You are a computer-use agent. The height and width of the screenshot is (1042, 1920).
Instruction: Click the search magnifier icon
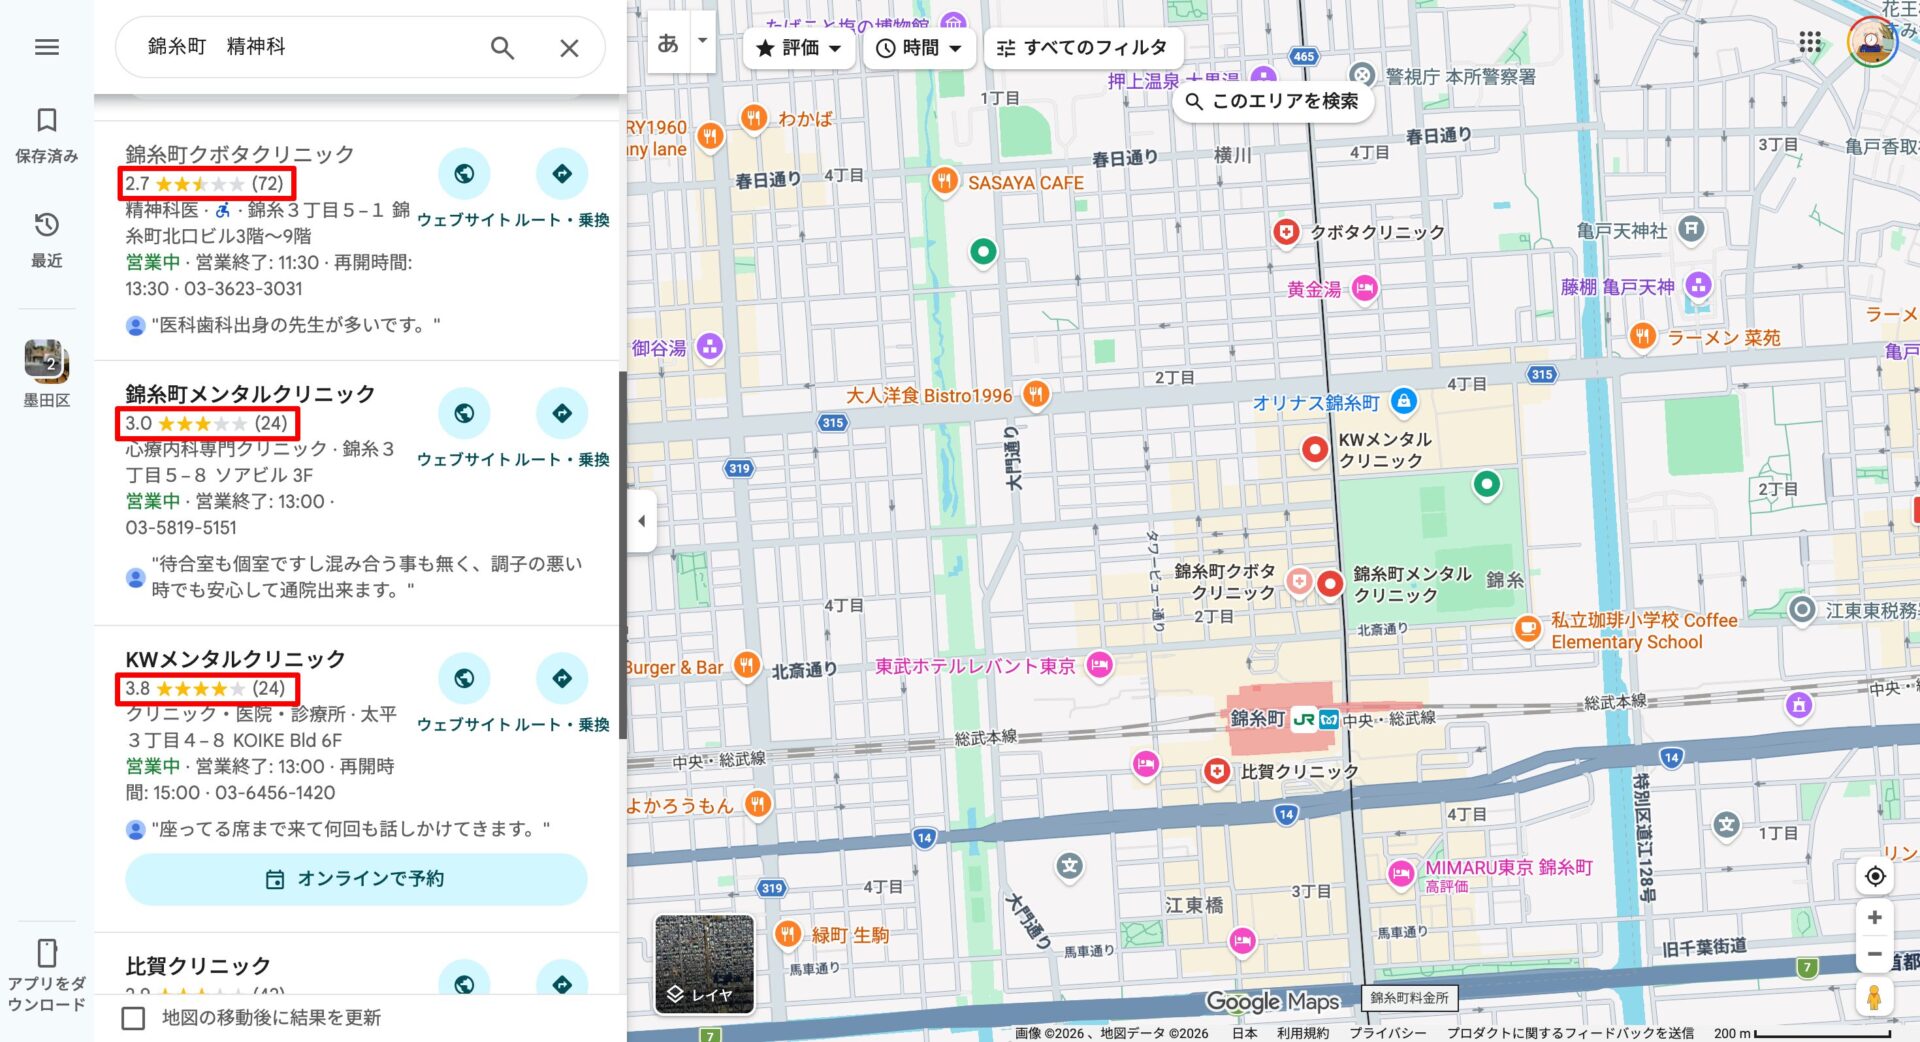coord(502,48)
